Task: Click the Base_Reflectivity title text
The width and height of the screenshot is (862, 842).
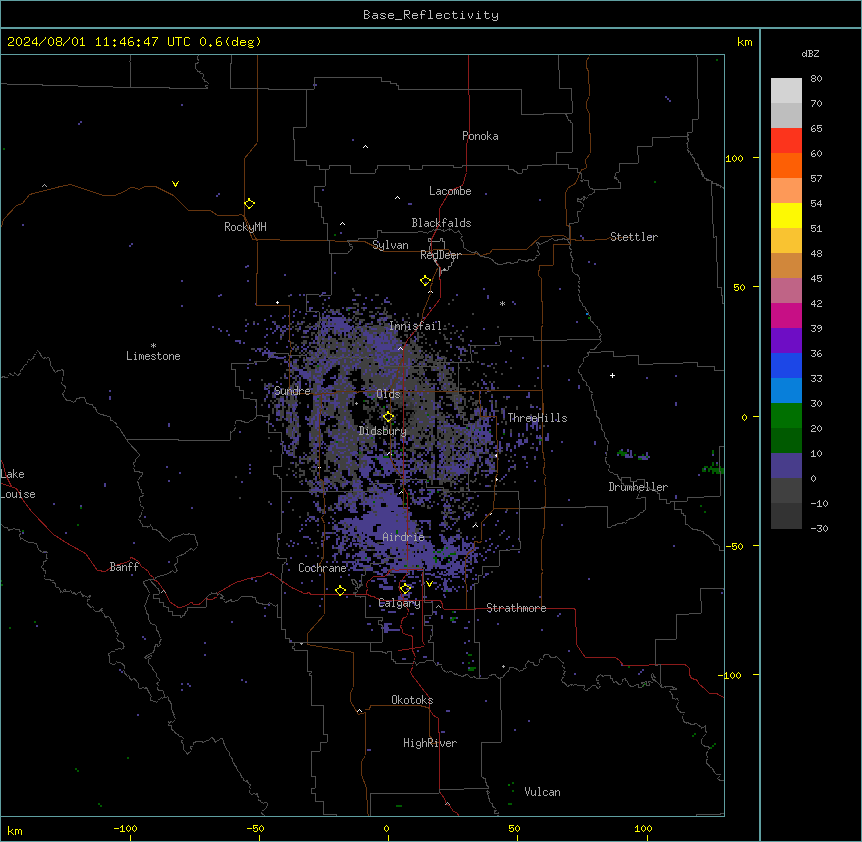Action: click(431, 15)
